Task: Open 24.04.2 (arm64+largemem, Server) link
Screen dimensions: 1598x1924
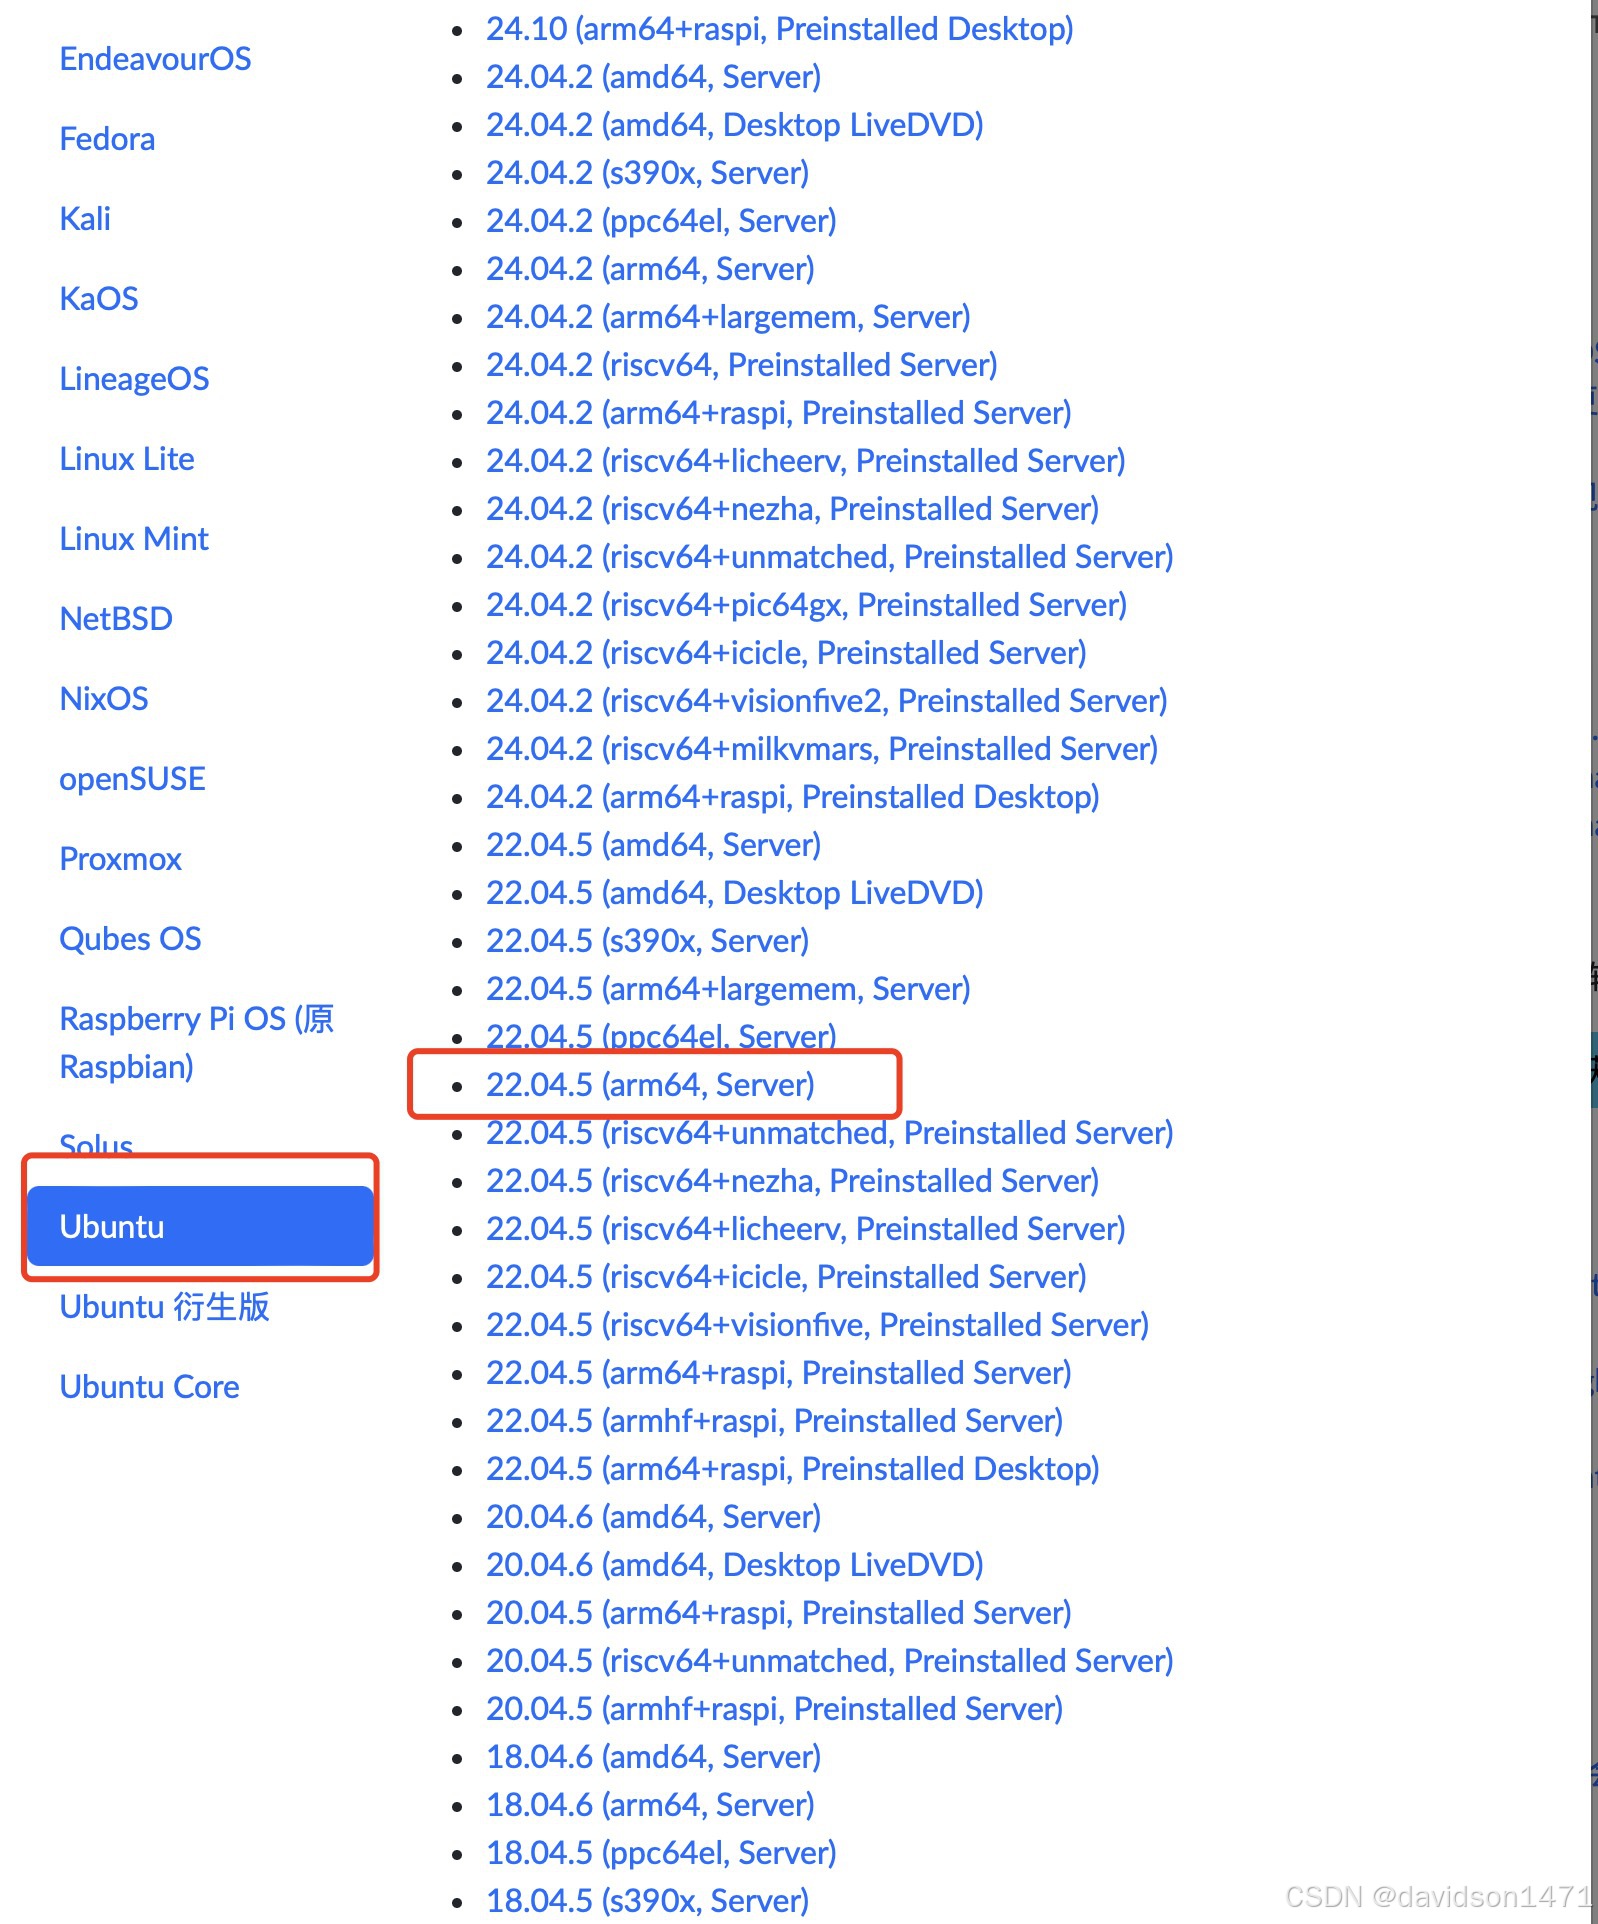Action: (x=728, y=317)
